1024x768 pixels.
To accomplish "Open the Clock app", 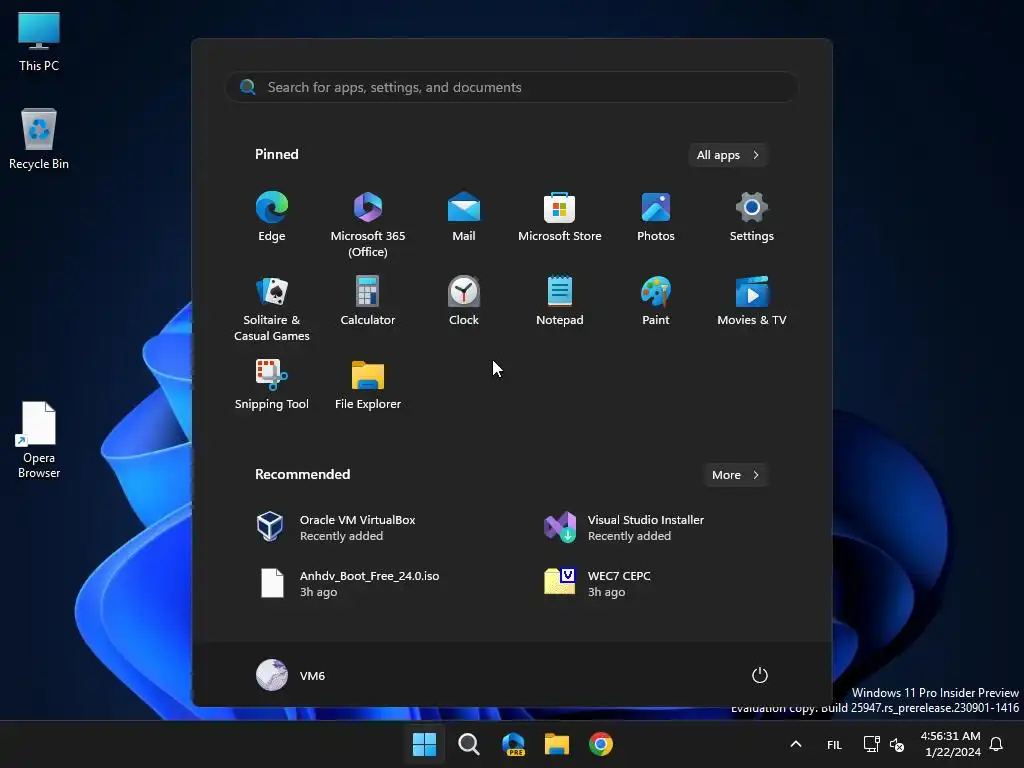I will click(x=464, y=302).
